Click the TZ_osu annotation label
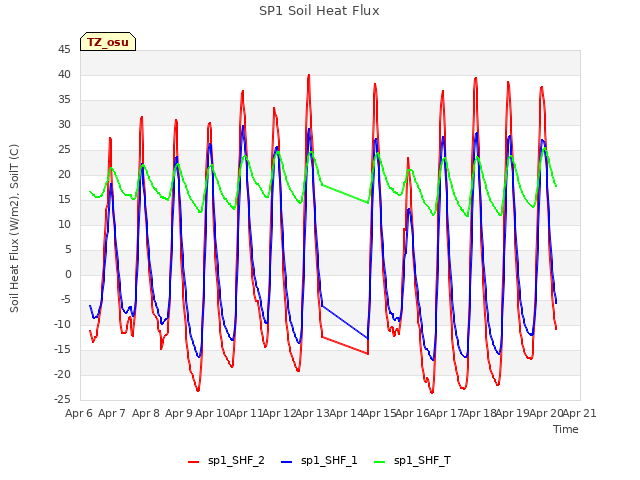The image size is (640, 480). pos(108,42)
